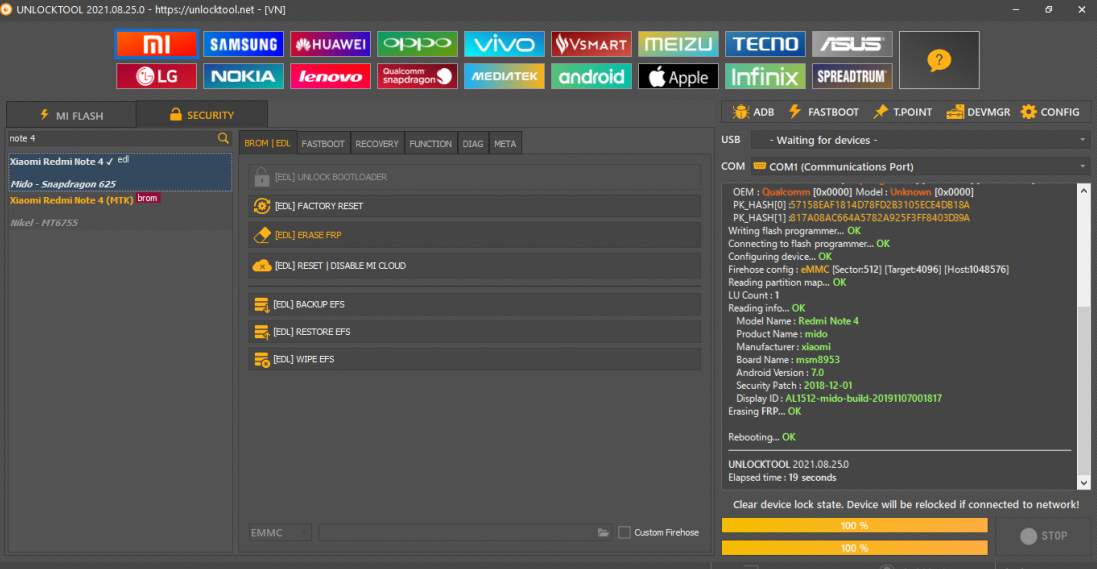Enable the Custom Firehose checkbox
1097x569 pixels.
click(624, 533)
